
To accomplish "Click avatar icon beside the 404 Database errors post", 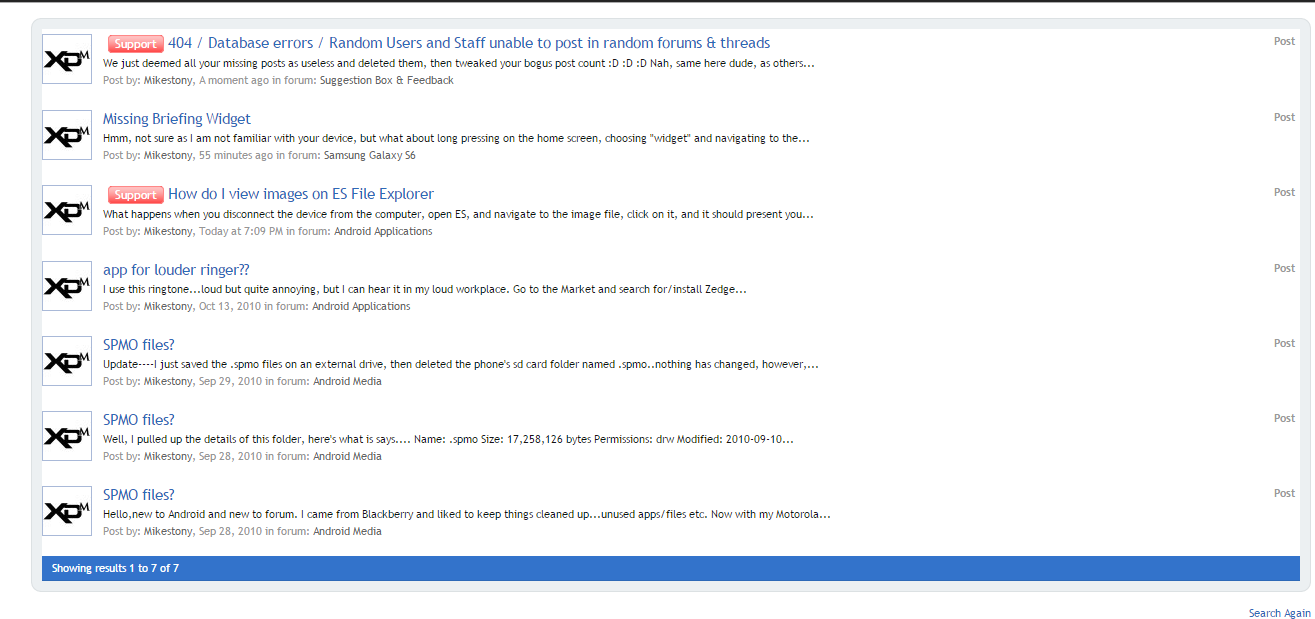I will (67, 60).
